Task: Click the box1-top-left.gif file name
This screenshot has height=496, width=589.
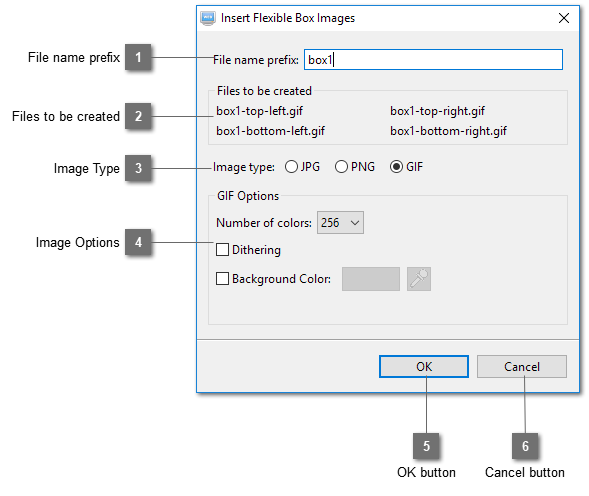Action: pyautogui.click(x=260, y=111)
